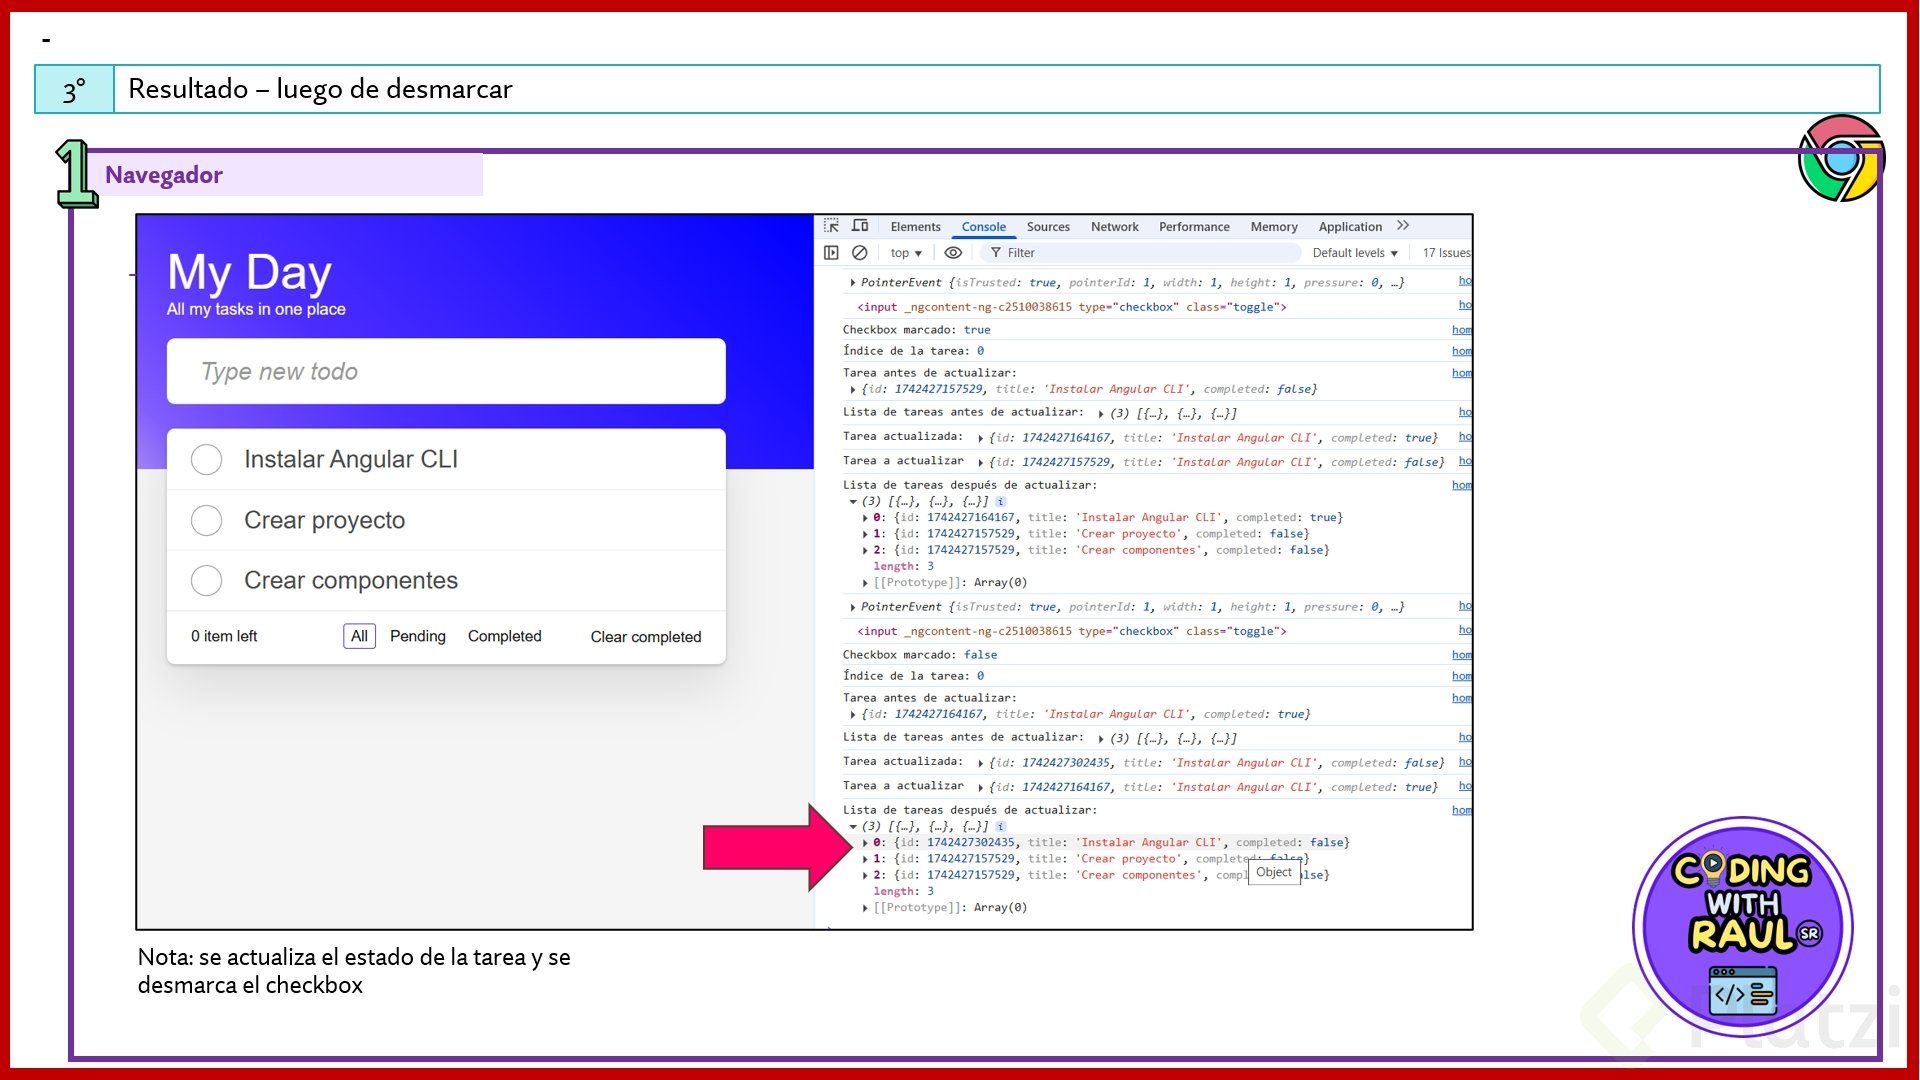Open the Default levels dropdown
Viewport: 1920px width, 1080px height.
1354,253
